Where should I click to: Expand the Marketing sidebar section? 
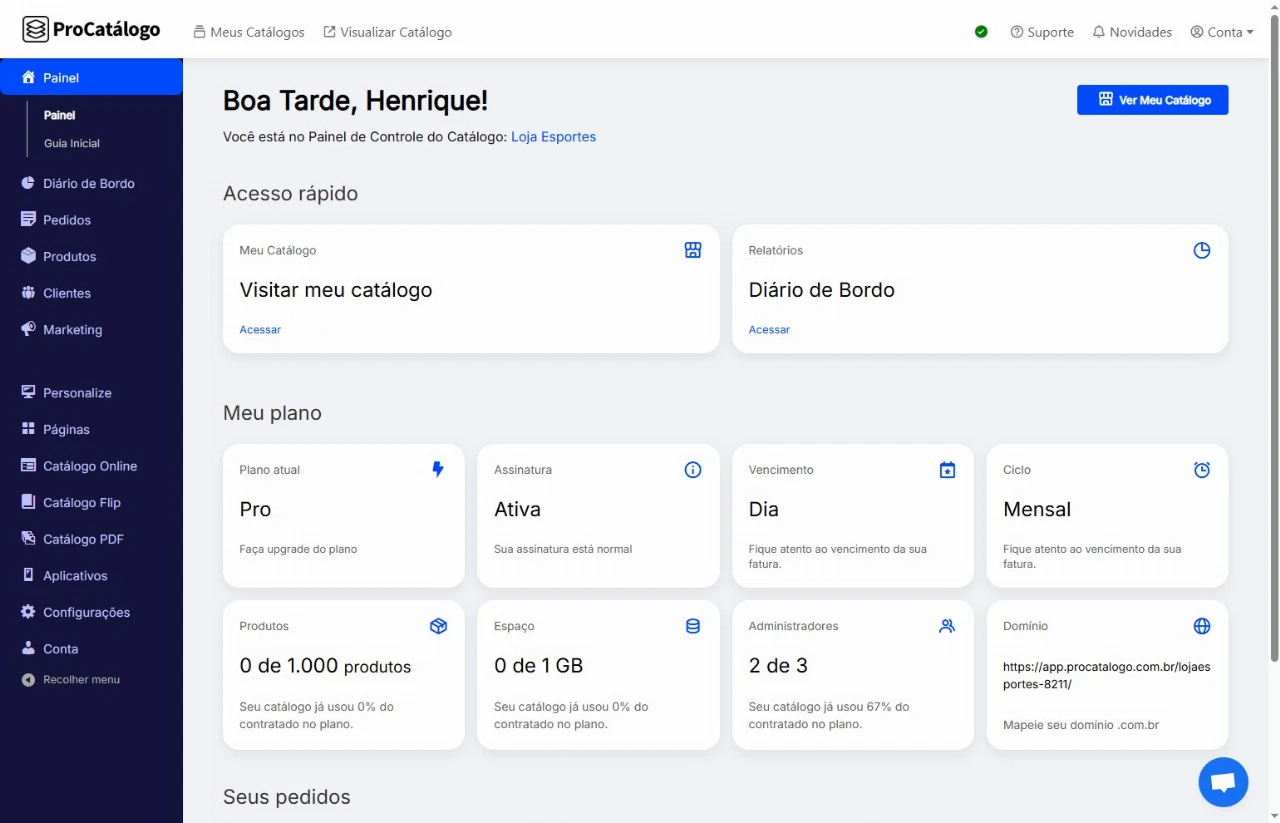pos(72,330)
